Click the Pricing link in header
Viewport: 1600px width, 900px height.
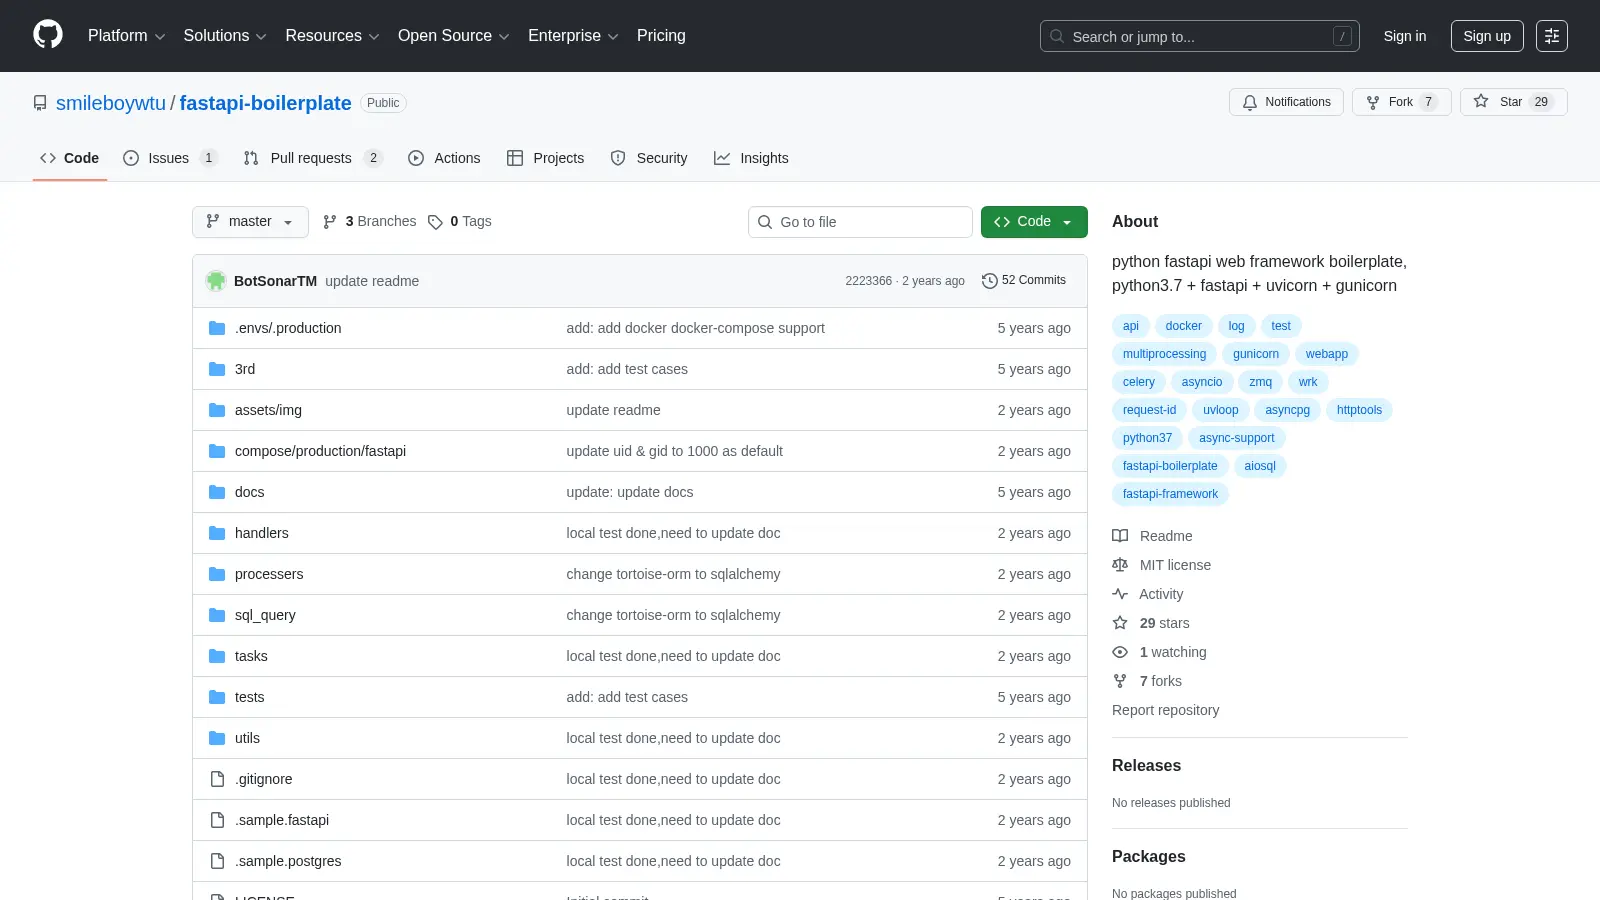tap(661, 36)
